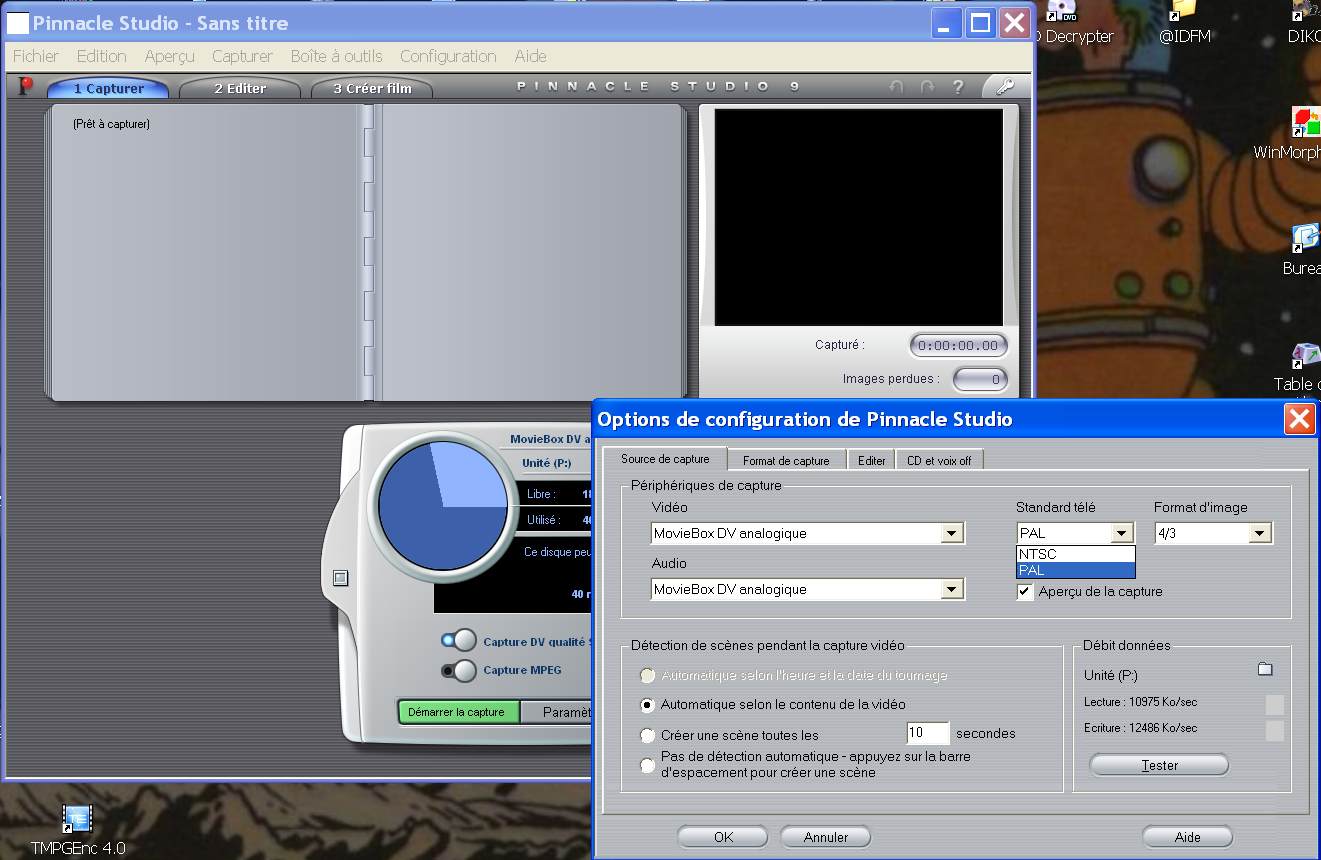The height and width of the screenshot is (860, 1321).
Task: Open help via the question mark icon
Action: [x=957, y=87]
